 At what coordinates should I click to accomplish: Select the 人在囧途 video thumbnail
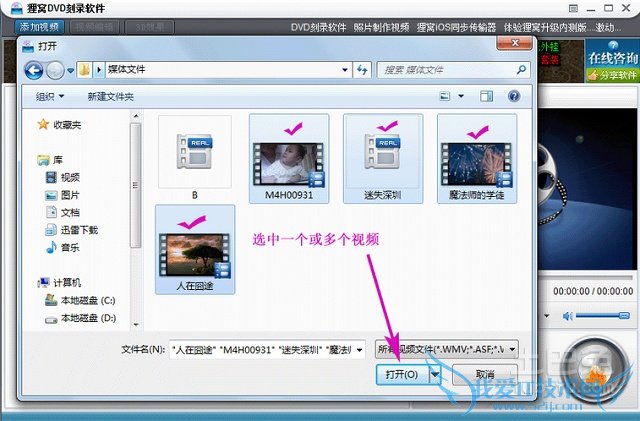195,249
